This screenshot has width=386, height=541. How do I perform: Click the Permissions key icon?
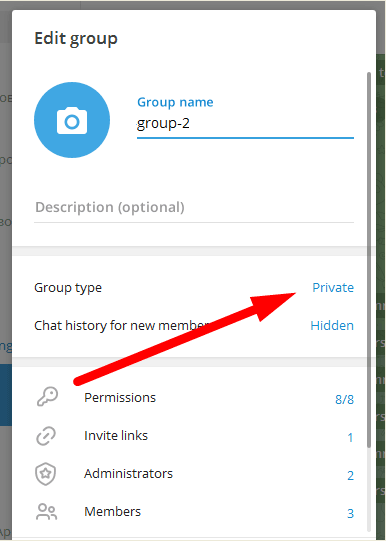(x=47, y=397)
